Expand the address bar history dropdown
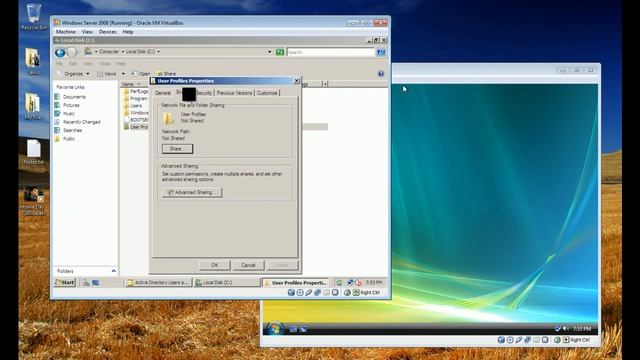 [269, 52]
